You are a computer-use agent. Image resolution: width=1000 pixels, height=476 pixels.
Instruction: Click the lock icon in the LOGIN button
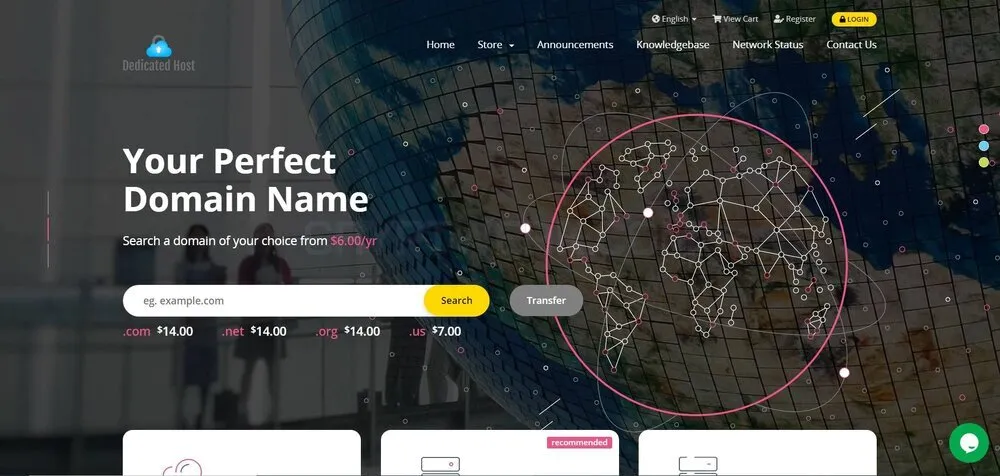click(842, 19)
